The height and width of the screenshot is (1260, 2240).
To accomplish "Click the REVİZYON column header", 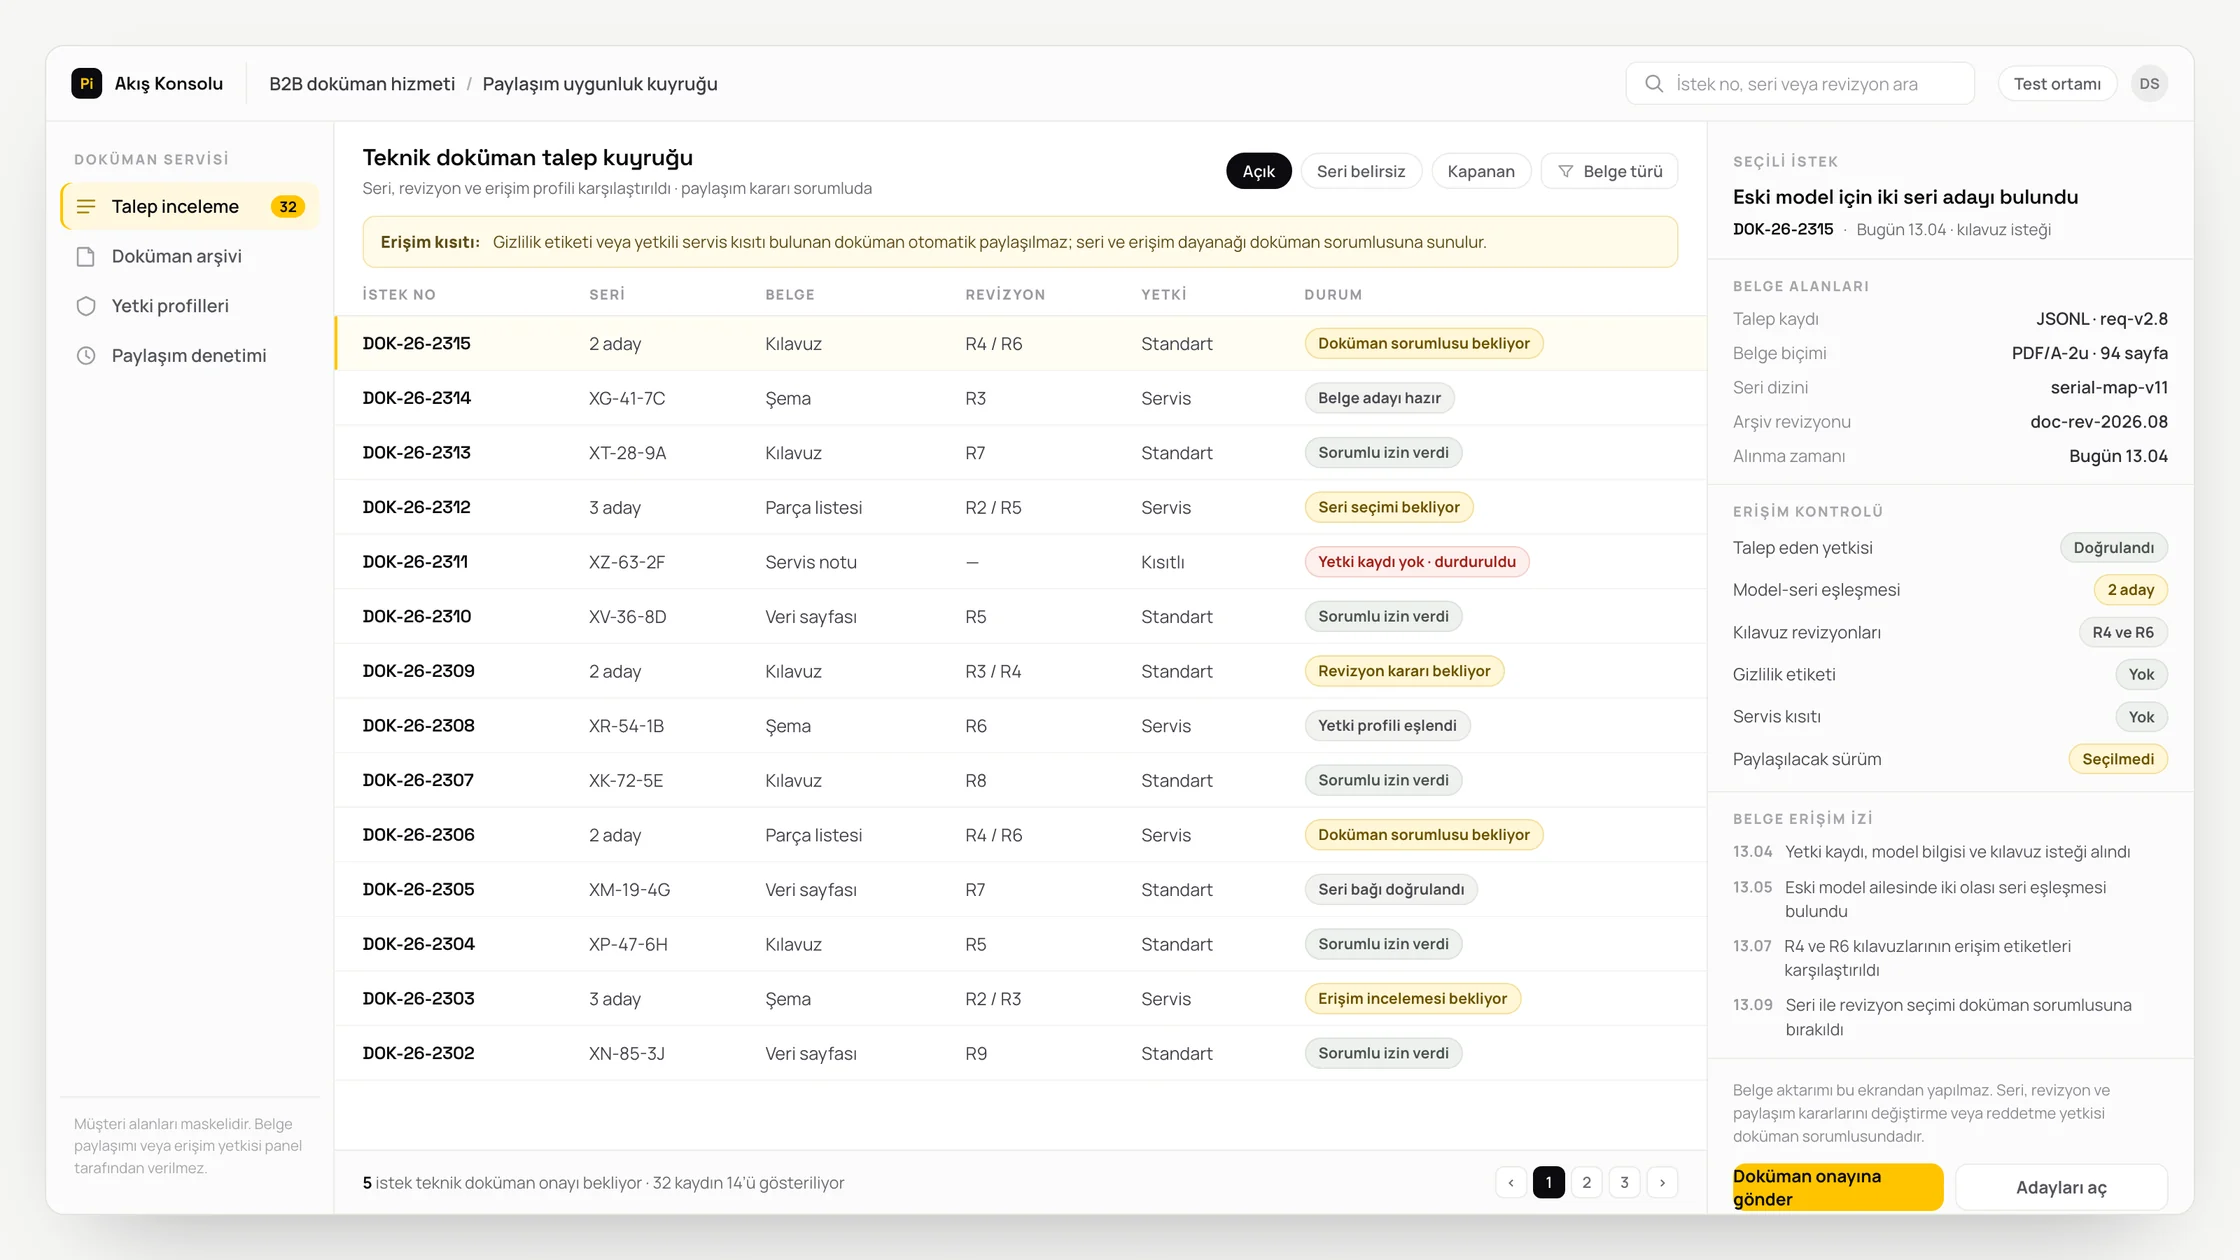I will tap(1005, 294).
